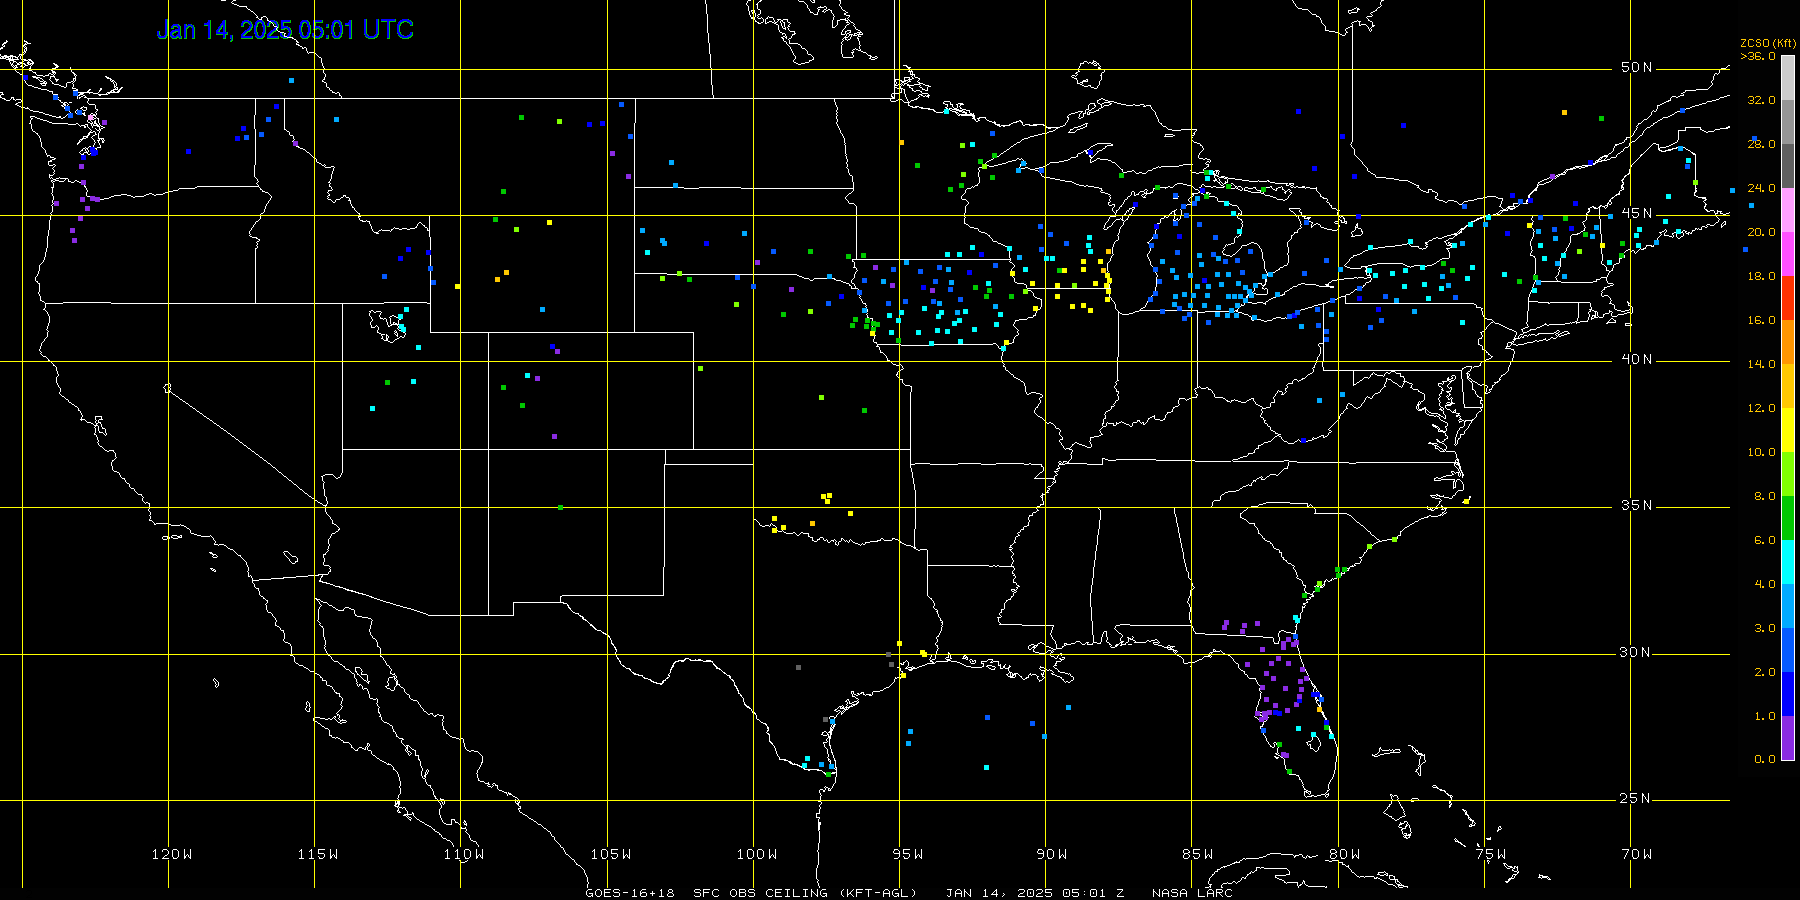
Task: Click 'JAN 14, 2025 05:01 Z' footer timestamp
Action: tap(1035, 893)
